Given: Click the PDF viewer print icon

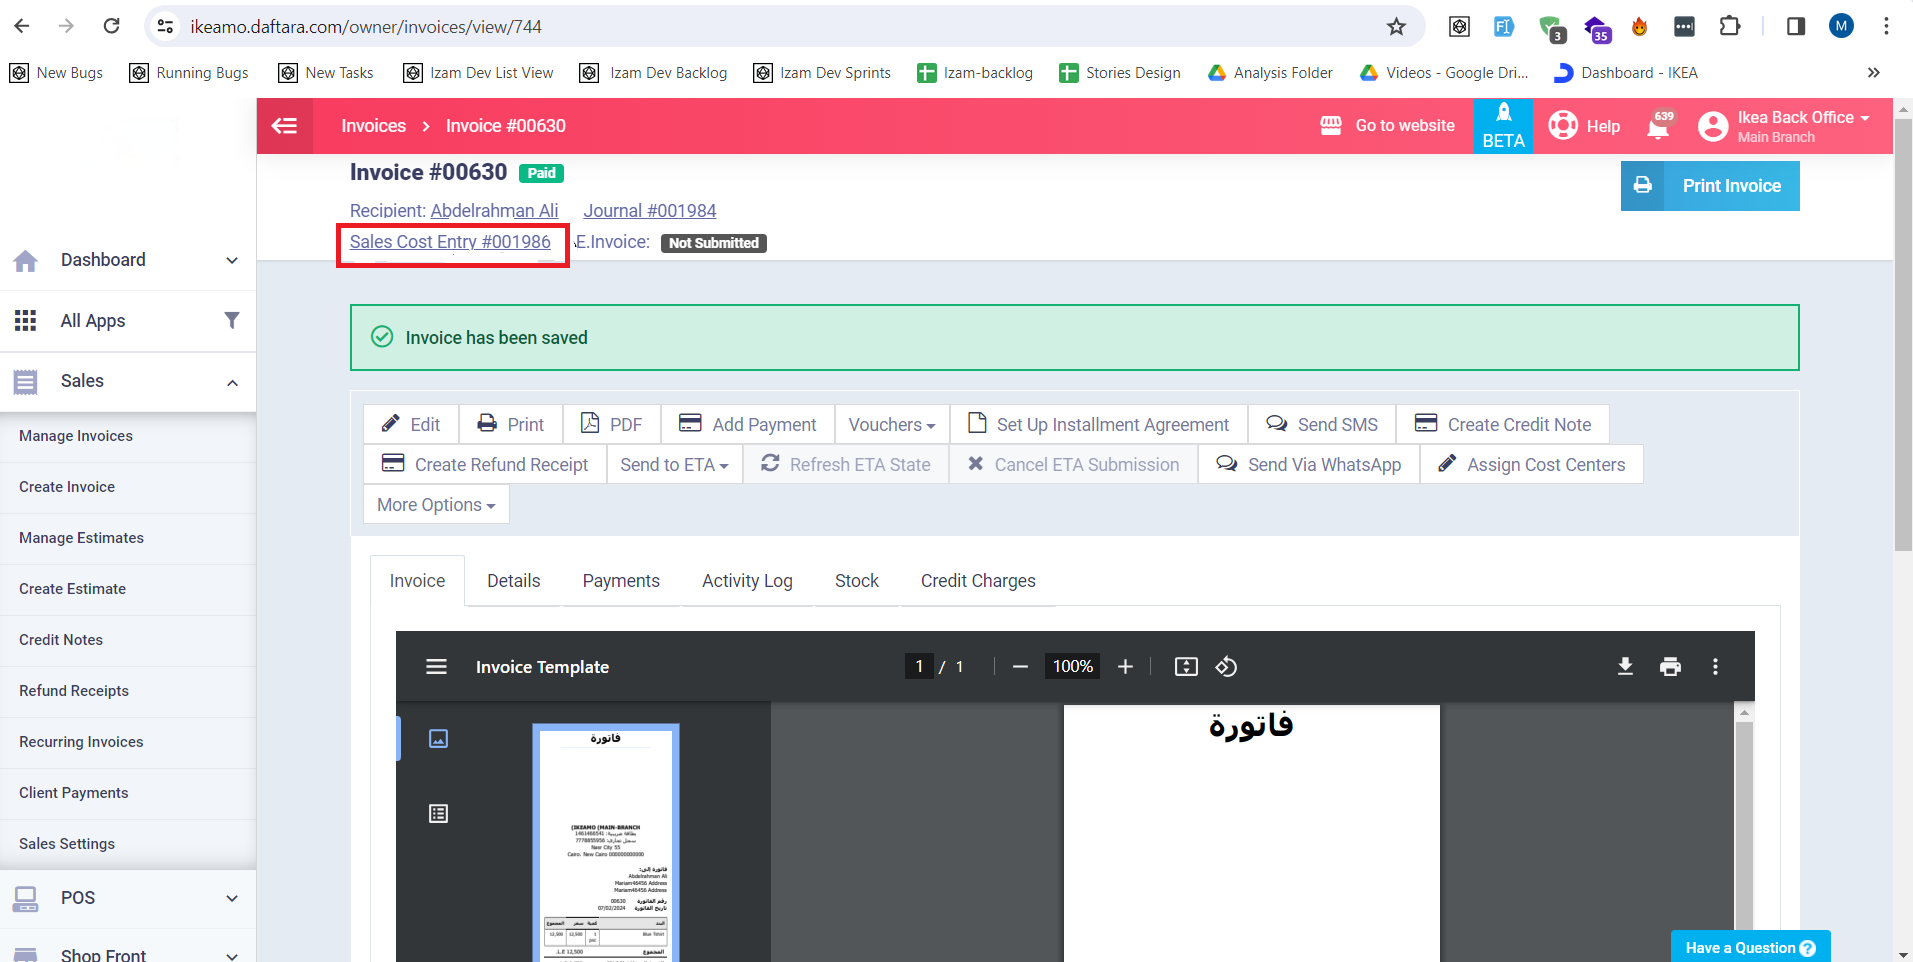Looking at the screenshot, I should point(1670,667).
